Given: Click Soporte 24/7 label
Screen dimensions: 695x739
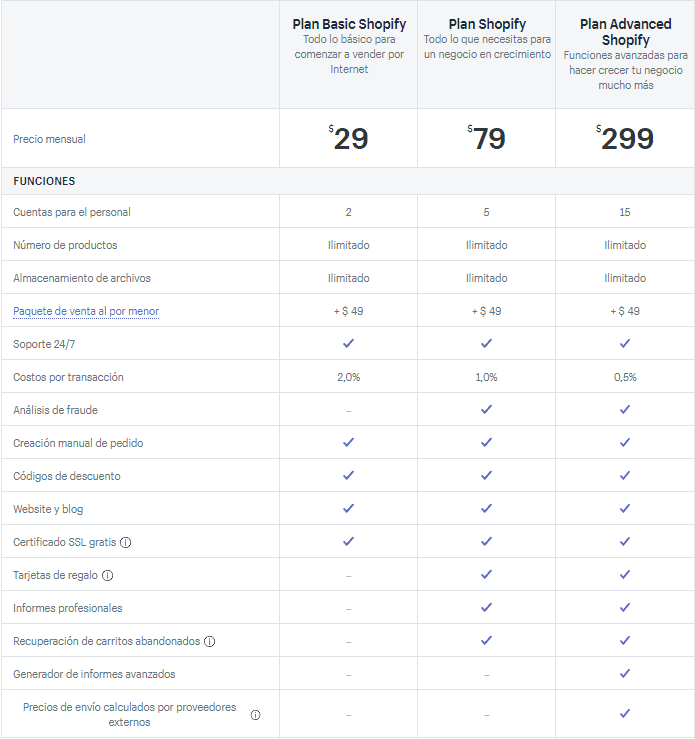Looking at the screenshot, I should 44,344.
